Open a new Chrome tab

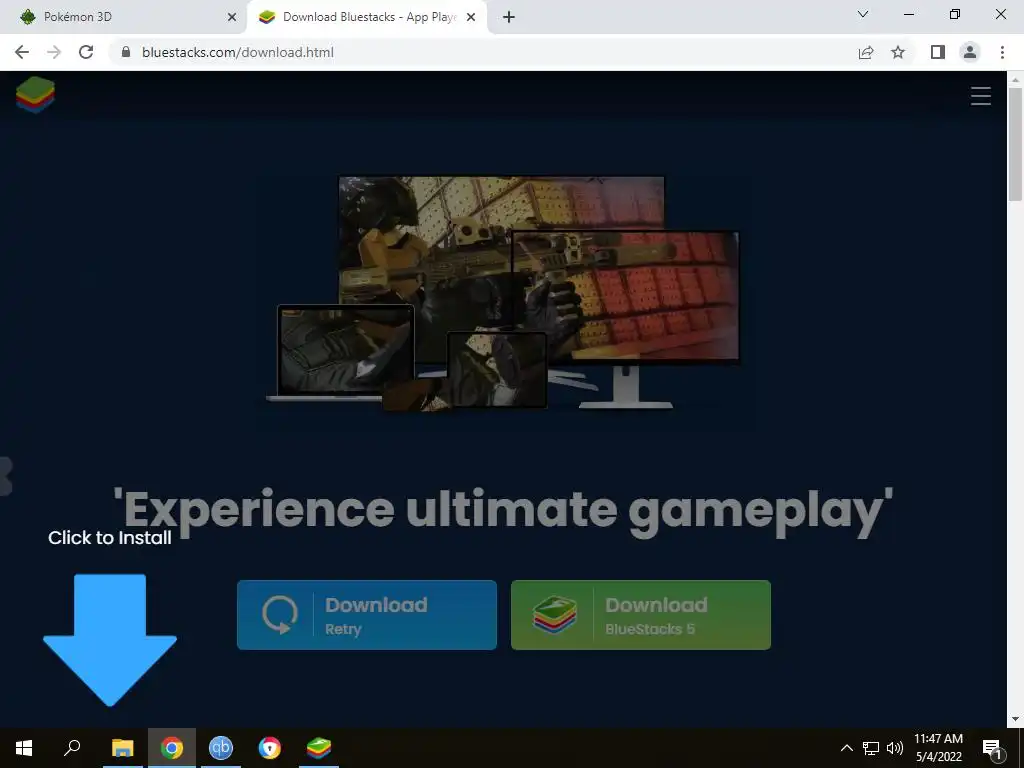(509, 17)
